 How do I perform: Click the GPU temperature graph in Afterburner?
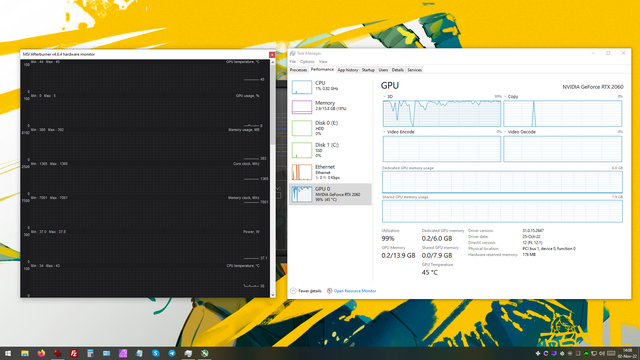point(145,77)
